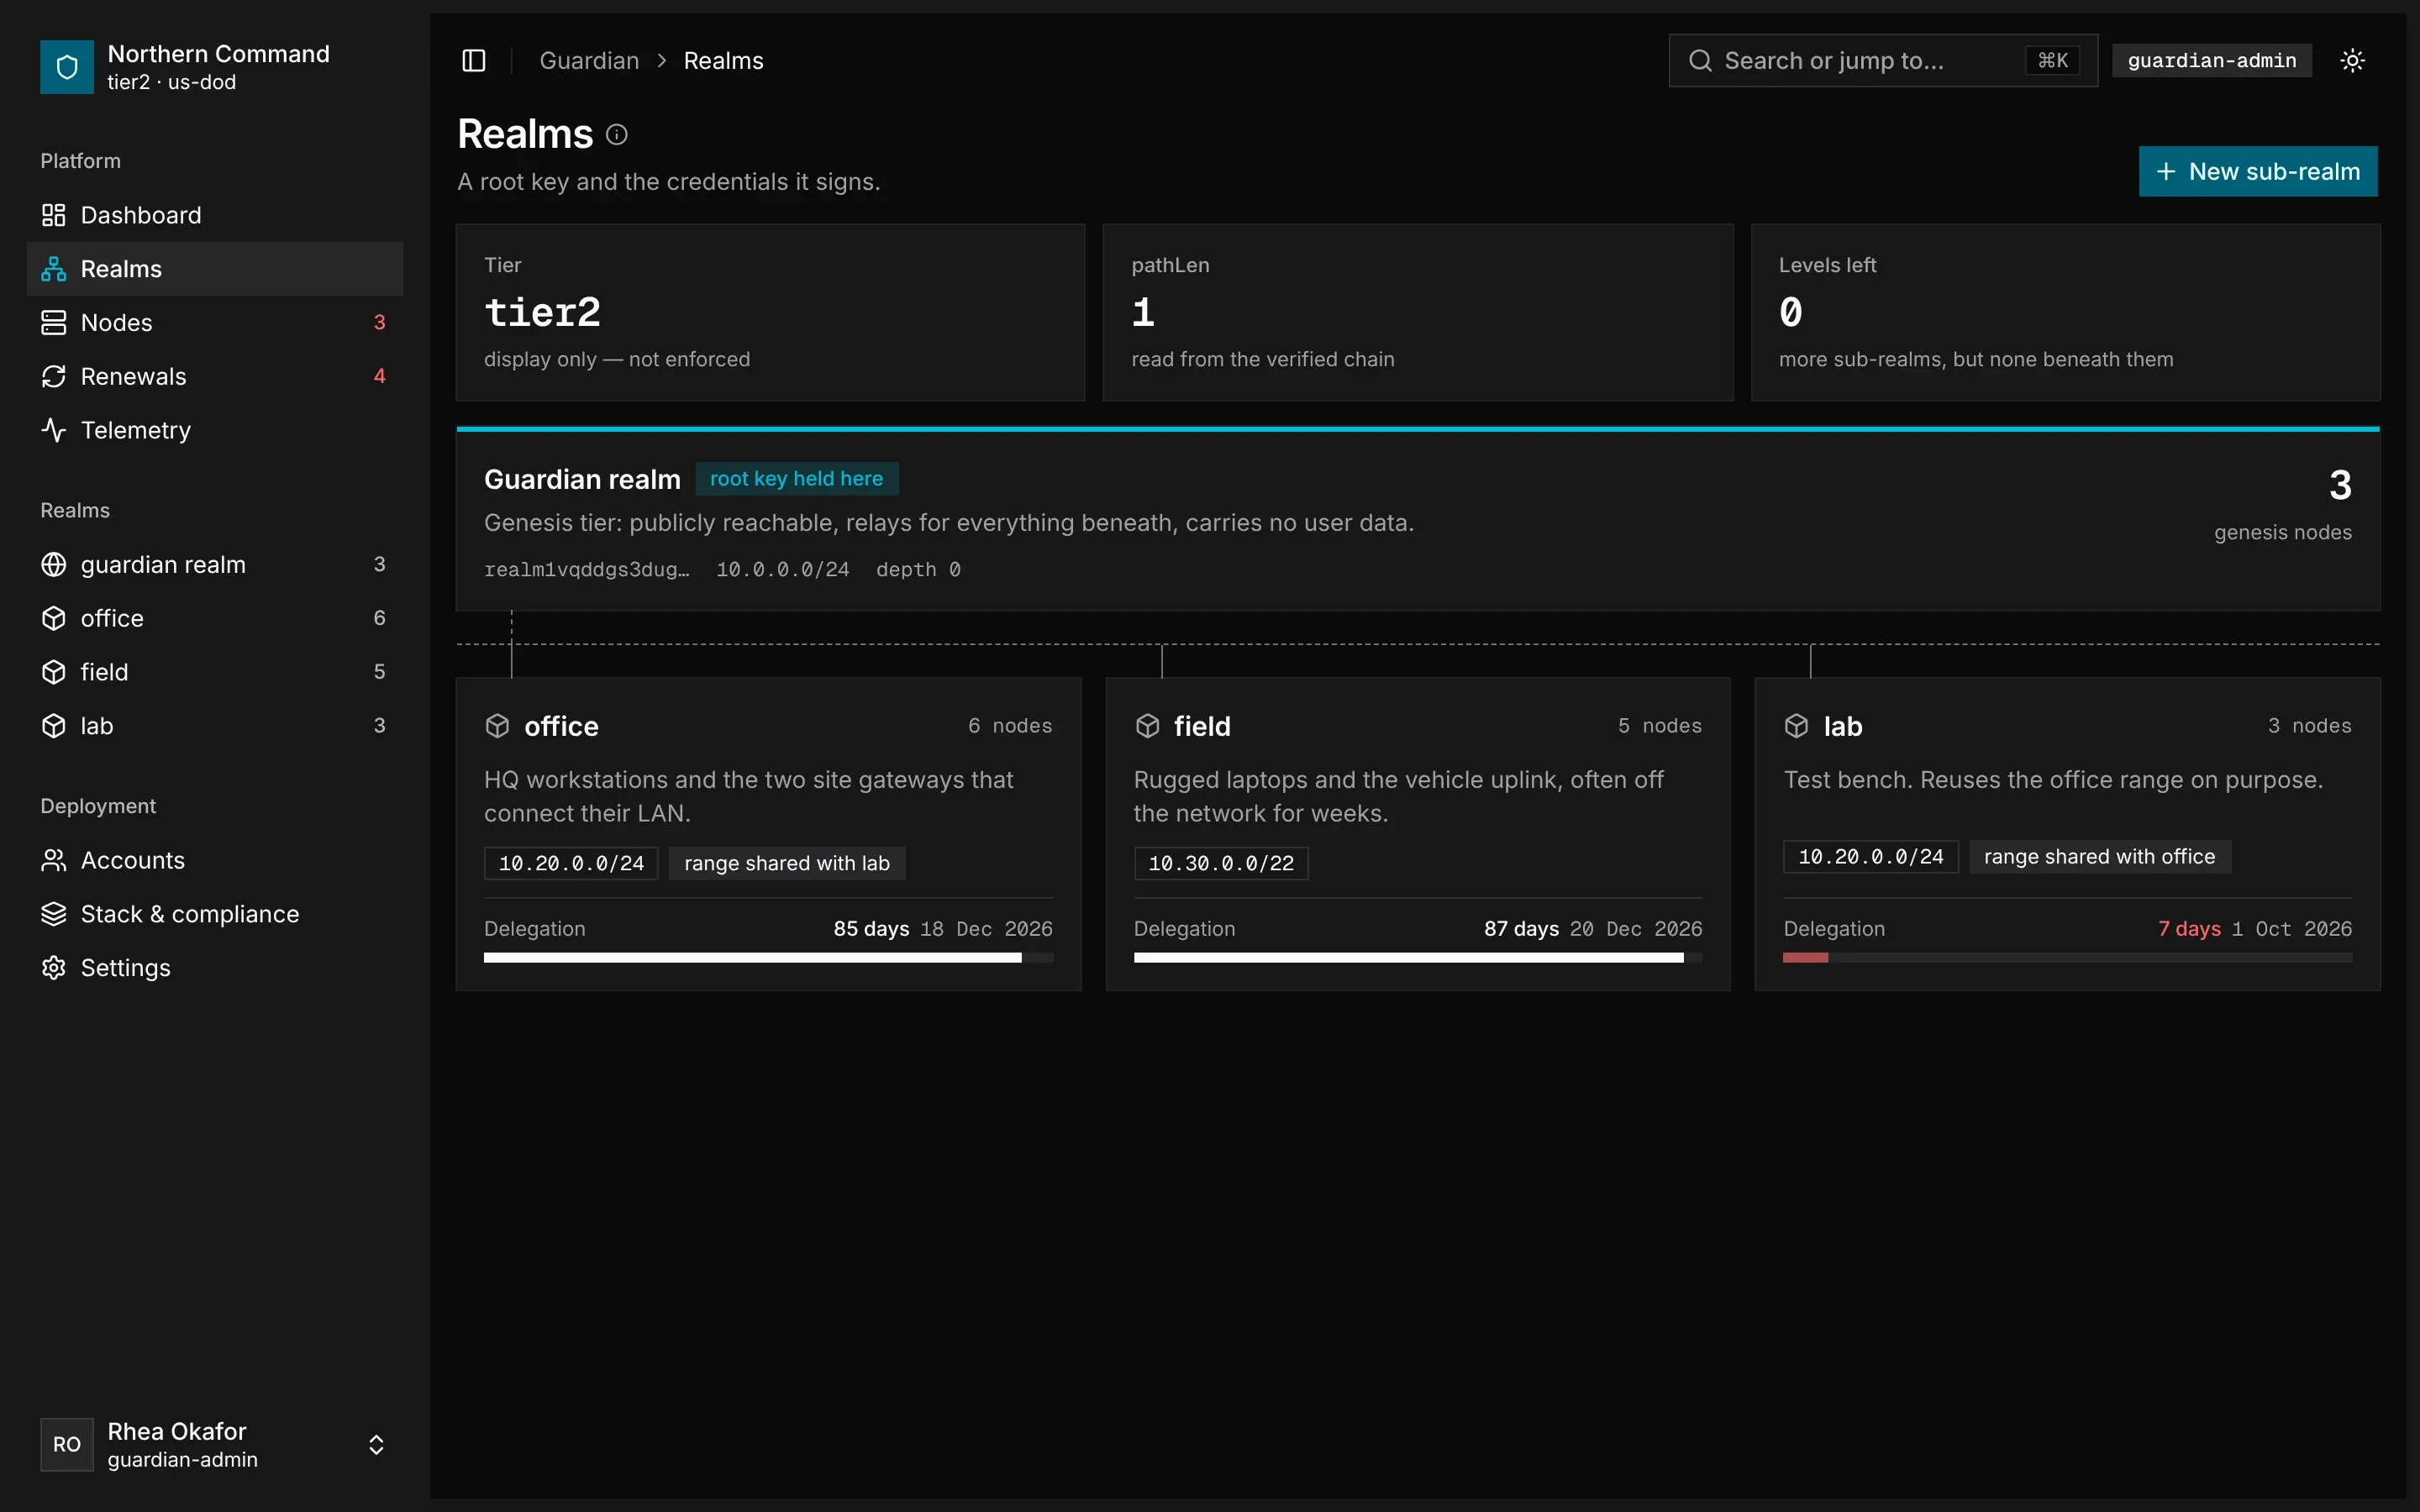
Task: Open info icon next to Realms heading
Action: [x=617, y=134]
